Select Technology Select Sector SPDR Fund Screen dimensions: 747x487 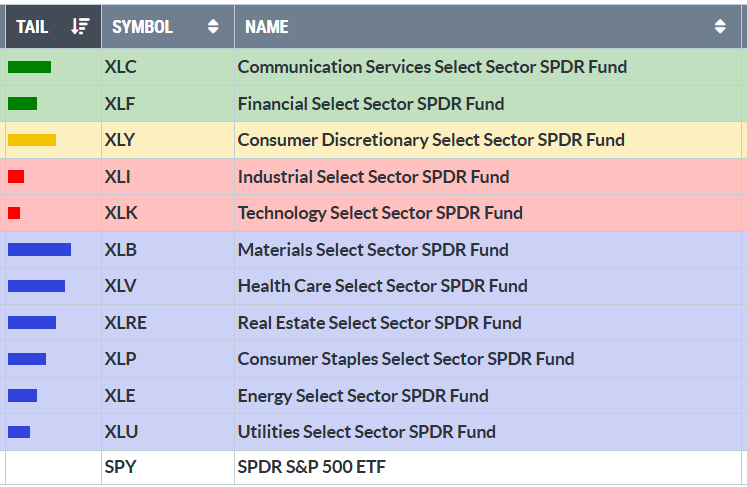(x=380, y=213)
